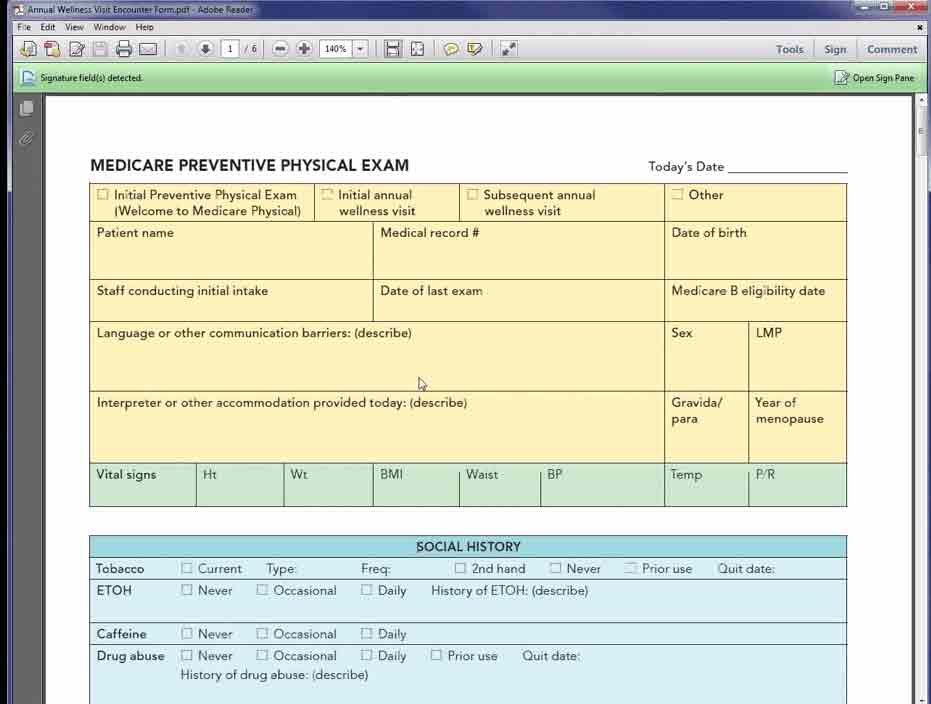Check the Other exam type checkbox
The height and width of the screenshot is (704, 931).
pos(679,195)
